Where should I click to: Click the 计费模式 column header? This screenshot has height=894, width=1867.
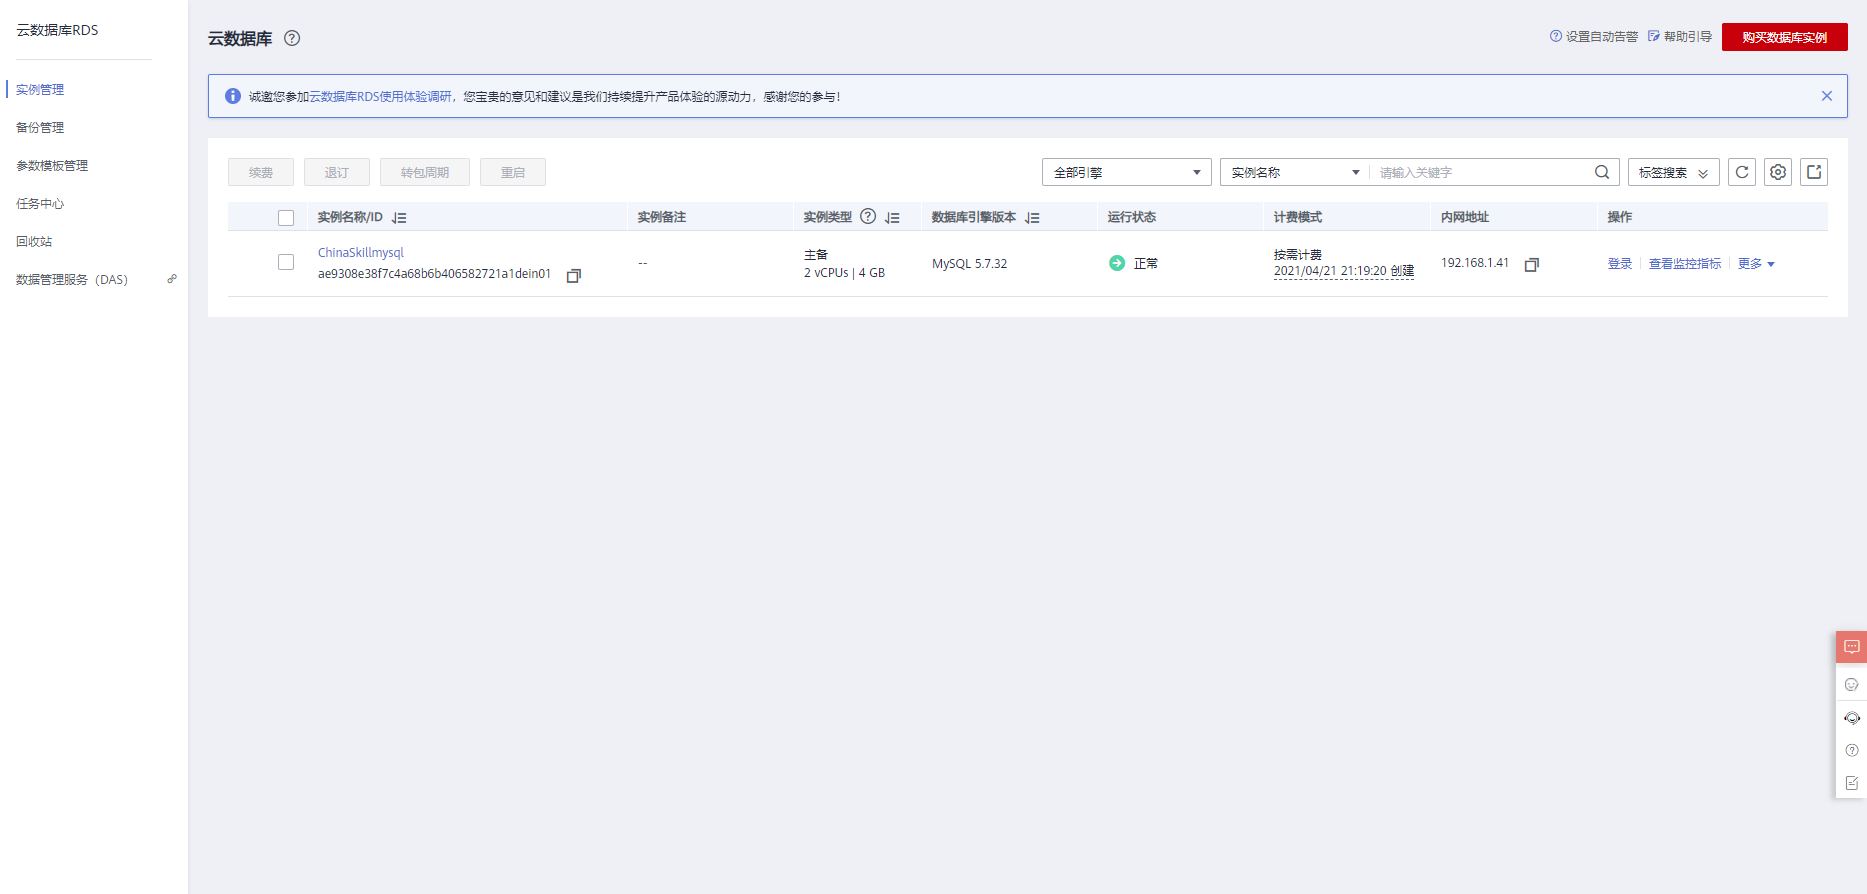tap(1298, 217)
